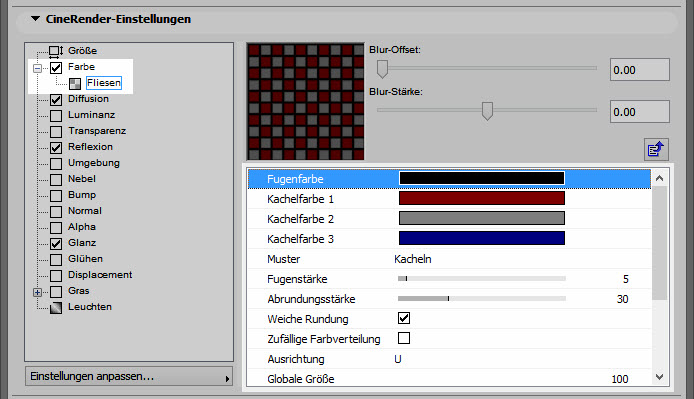
Task: Open the gray Kachelfarbe 2 swatch
Action: [x=482, y=218]
